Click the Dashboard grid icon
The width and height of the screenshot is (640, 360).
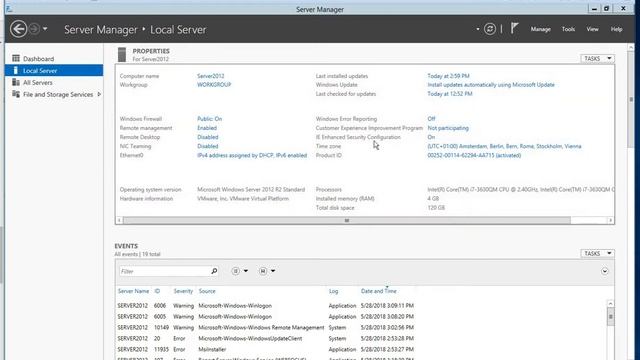coord(16,58)
